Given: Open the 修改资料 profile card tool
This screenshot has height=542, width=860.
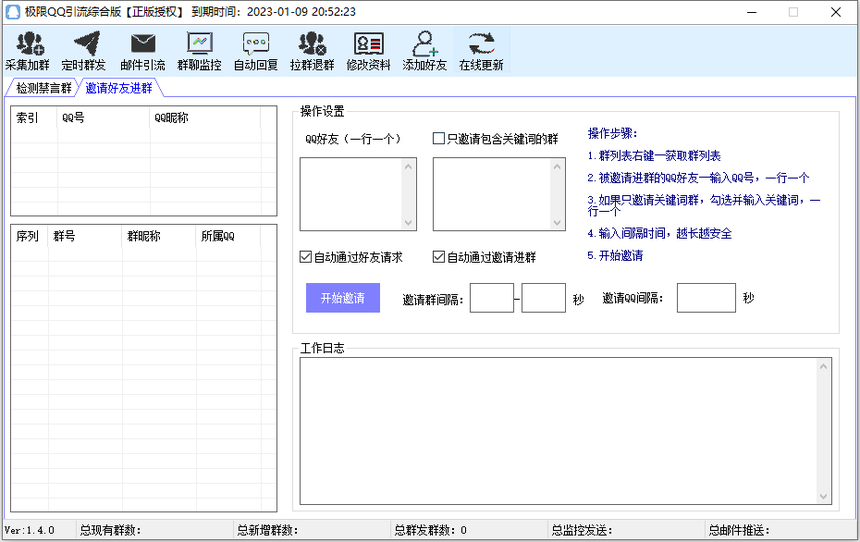Looking at the screenshot, I should (369, 51).
